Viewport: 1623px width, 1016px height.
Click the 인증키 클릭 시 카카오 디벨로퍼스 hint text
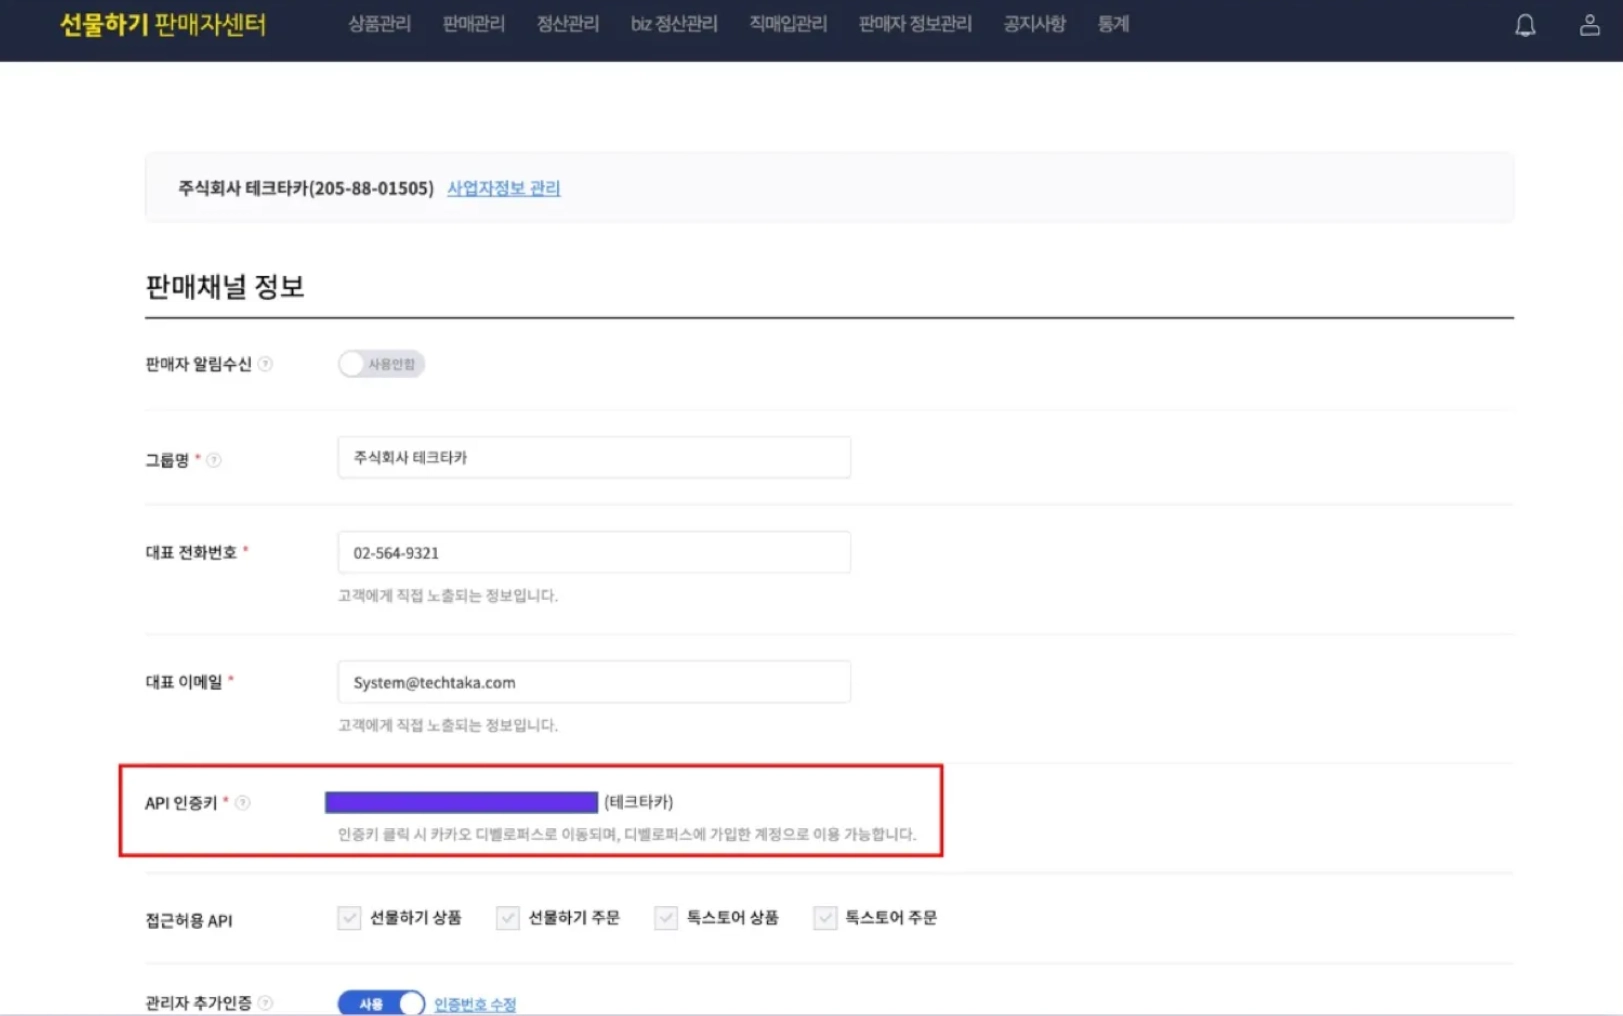(626, 834)
